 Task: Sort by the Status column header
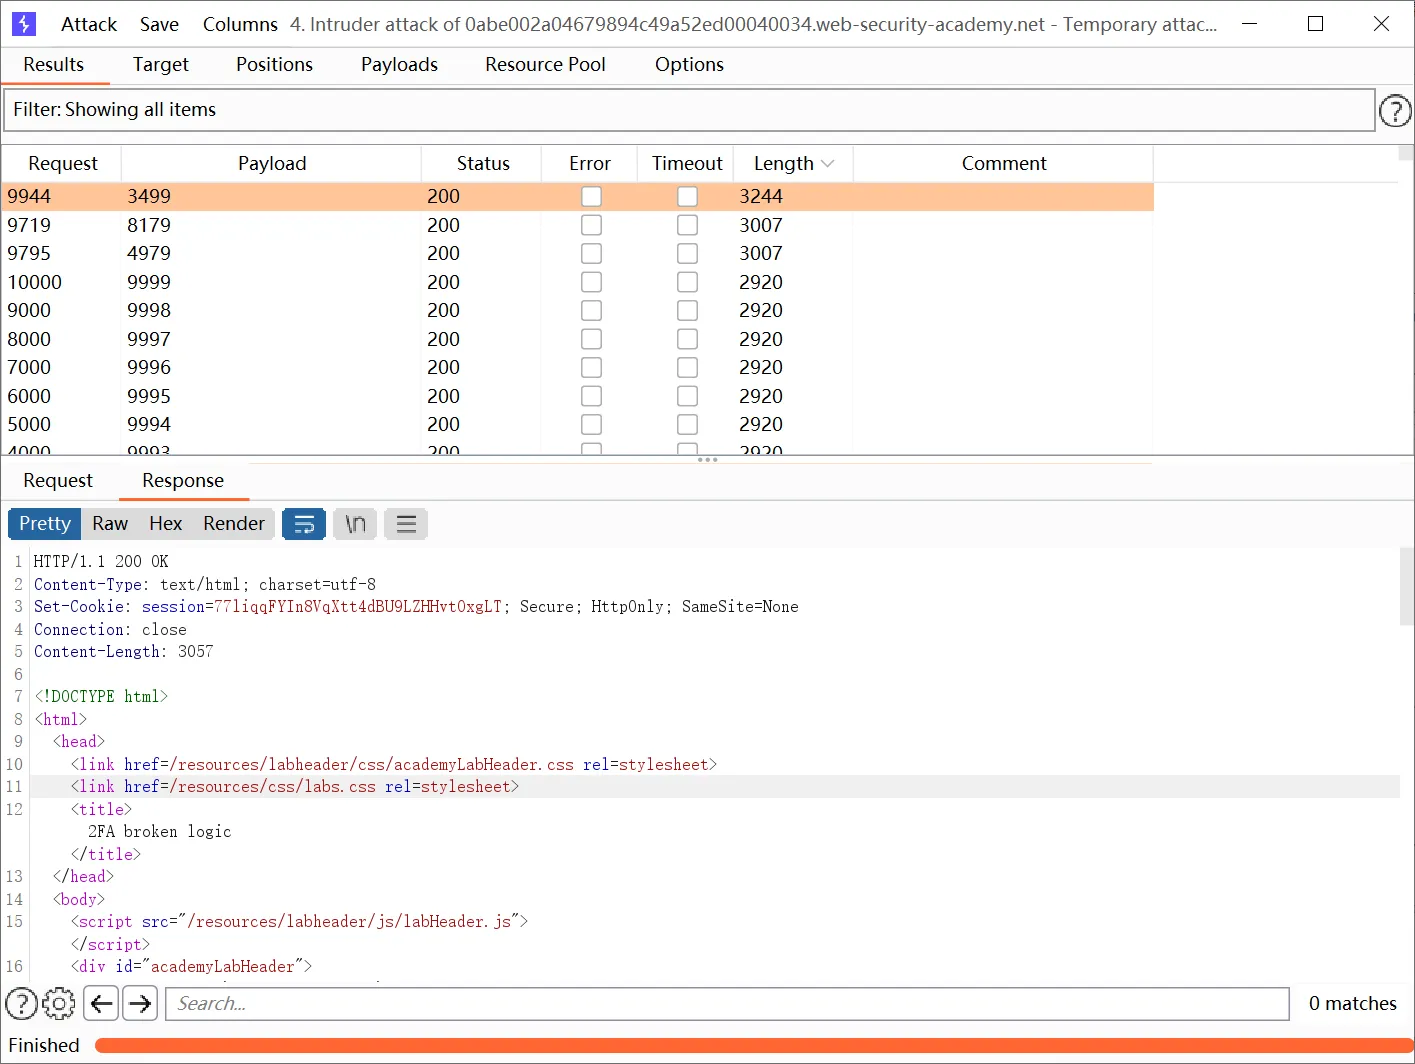pos(483,164)
